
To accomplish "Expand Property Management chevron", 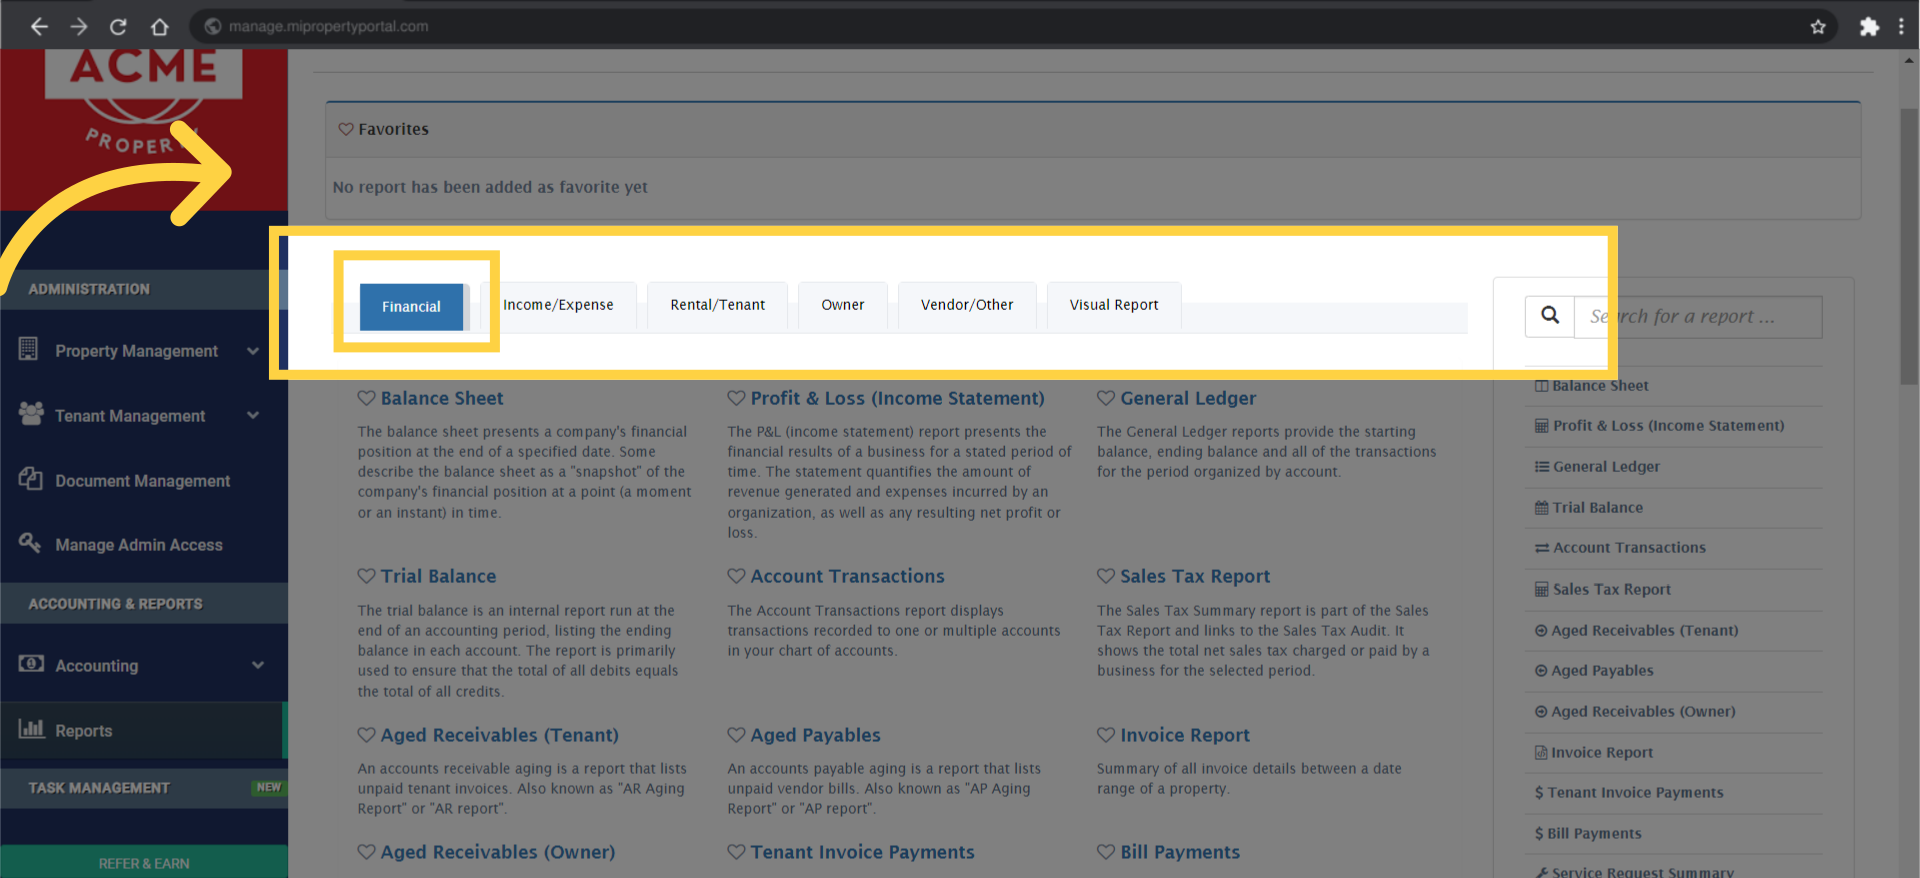I will click(253, 351).
